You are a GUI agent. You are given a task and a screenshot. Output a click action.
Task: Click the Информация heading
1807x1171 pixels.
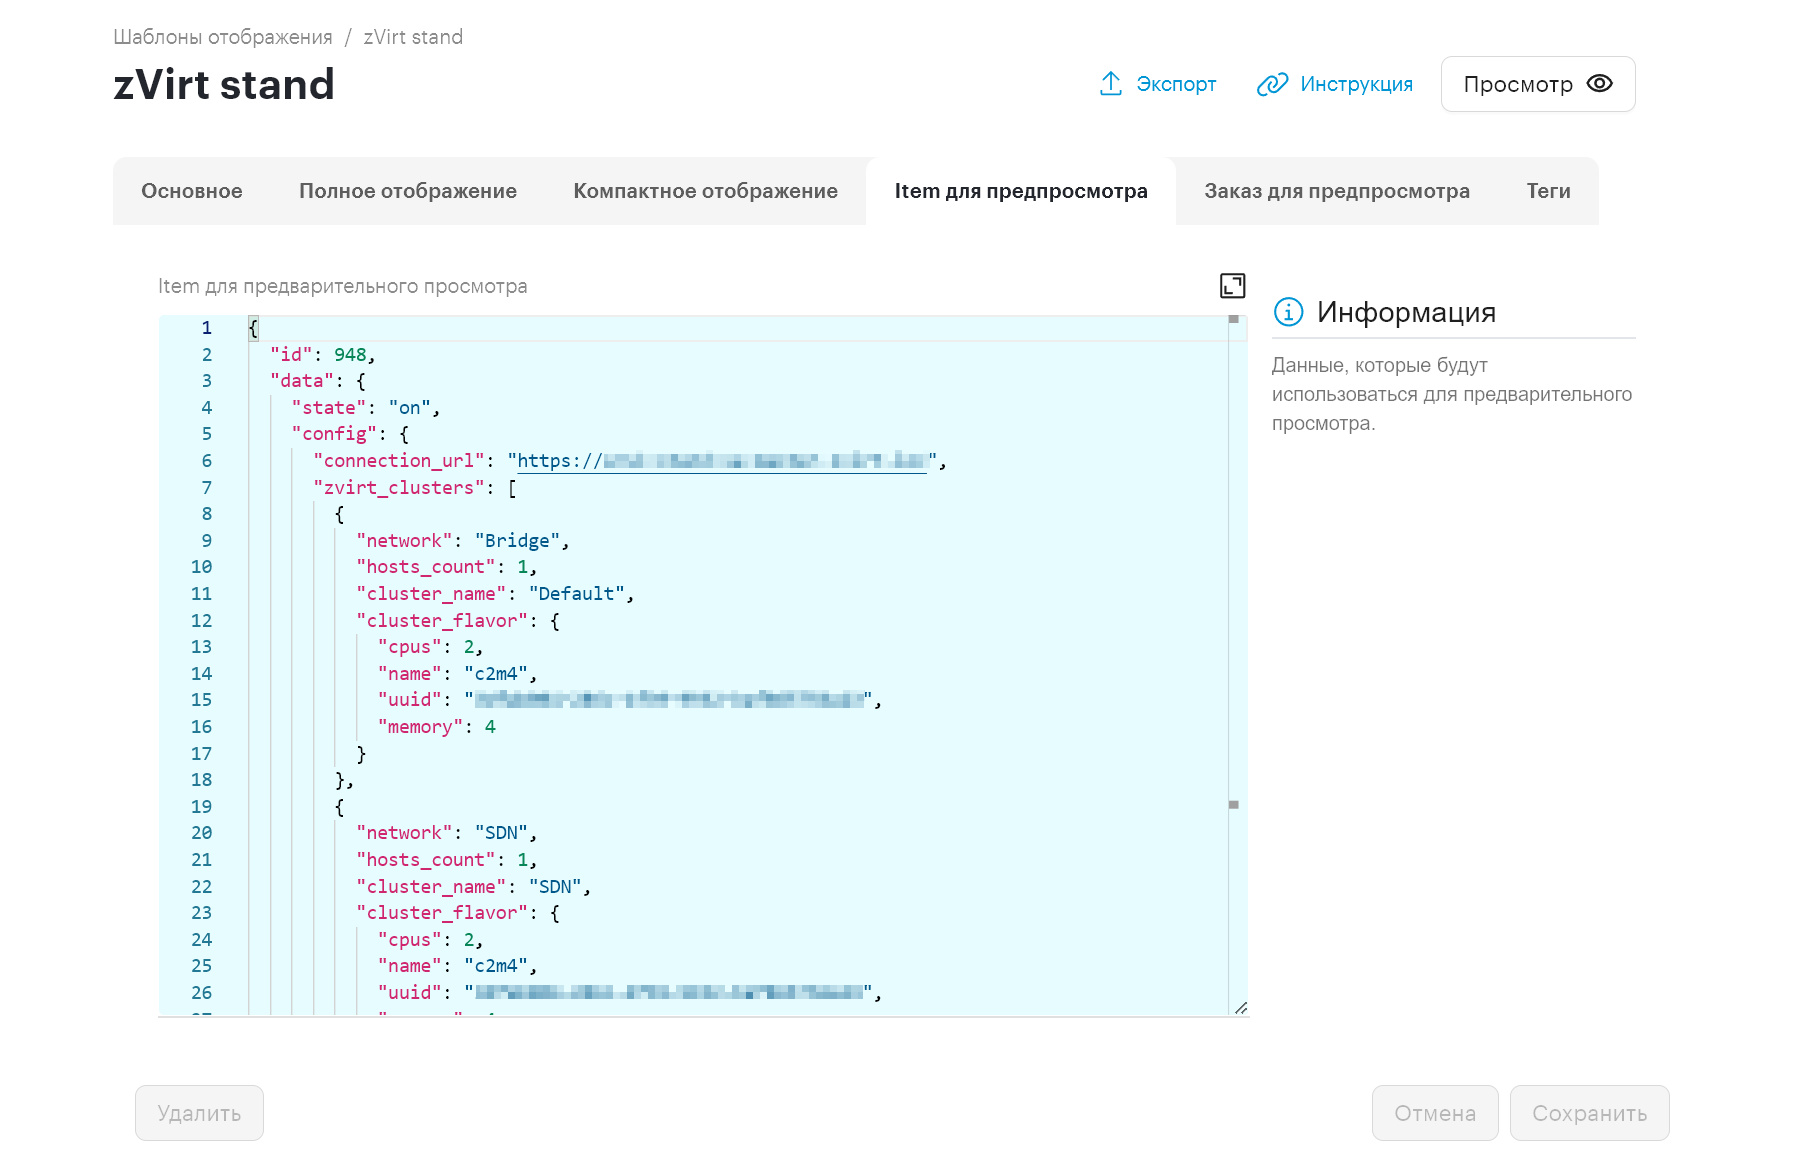(x=1406, y=312)
